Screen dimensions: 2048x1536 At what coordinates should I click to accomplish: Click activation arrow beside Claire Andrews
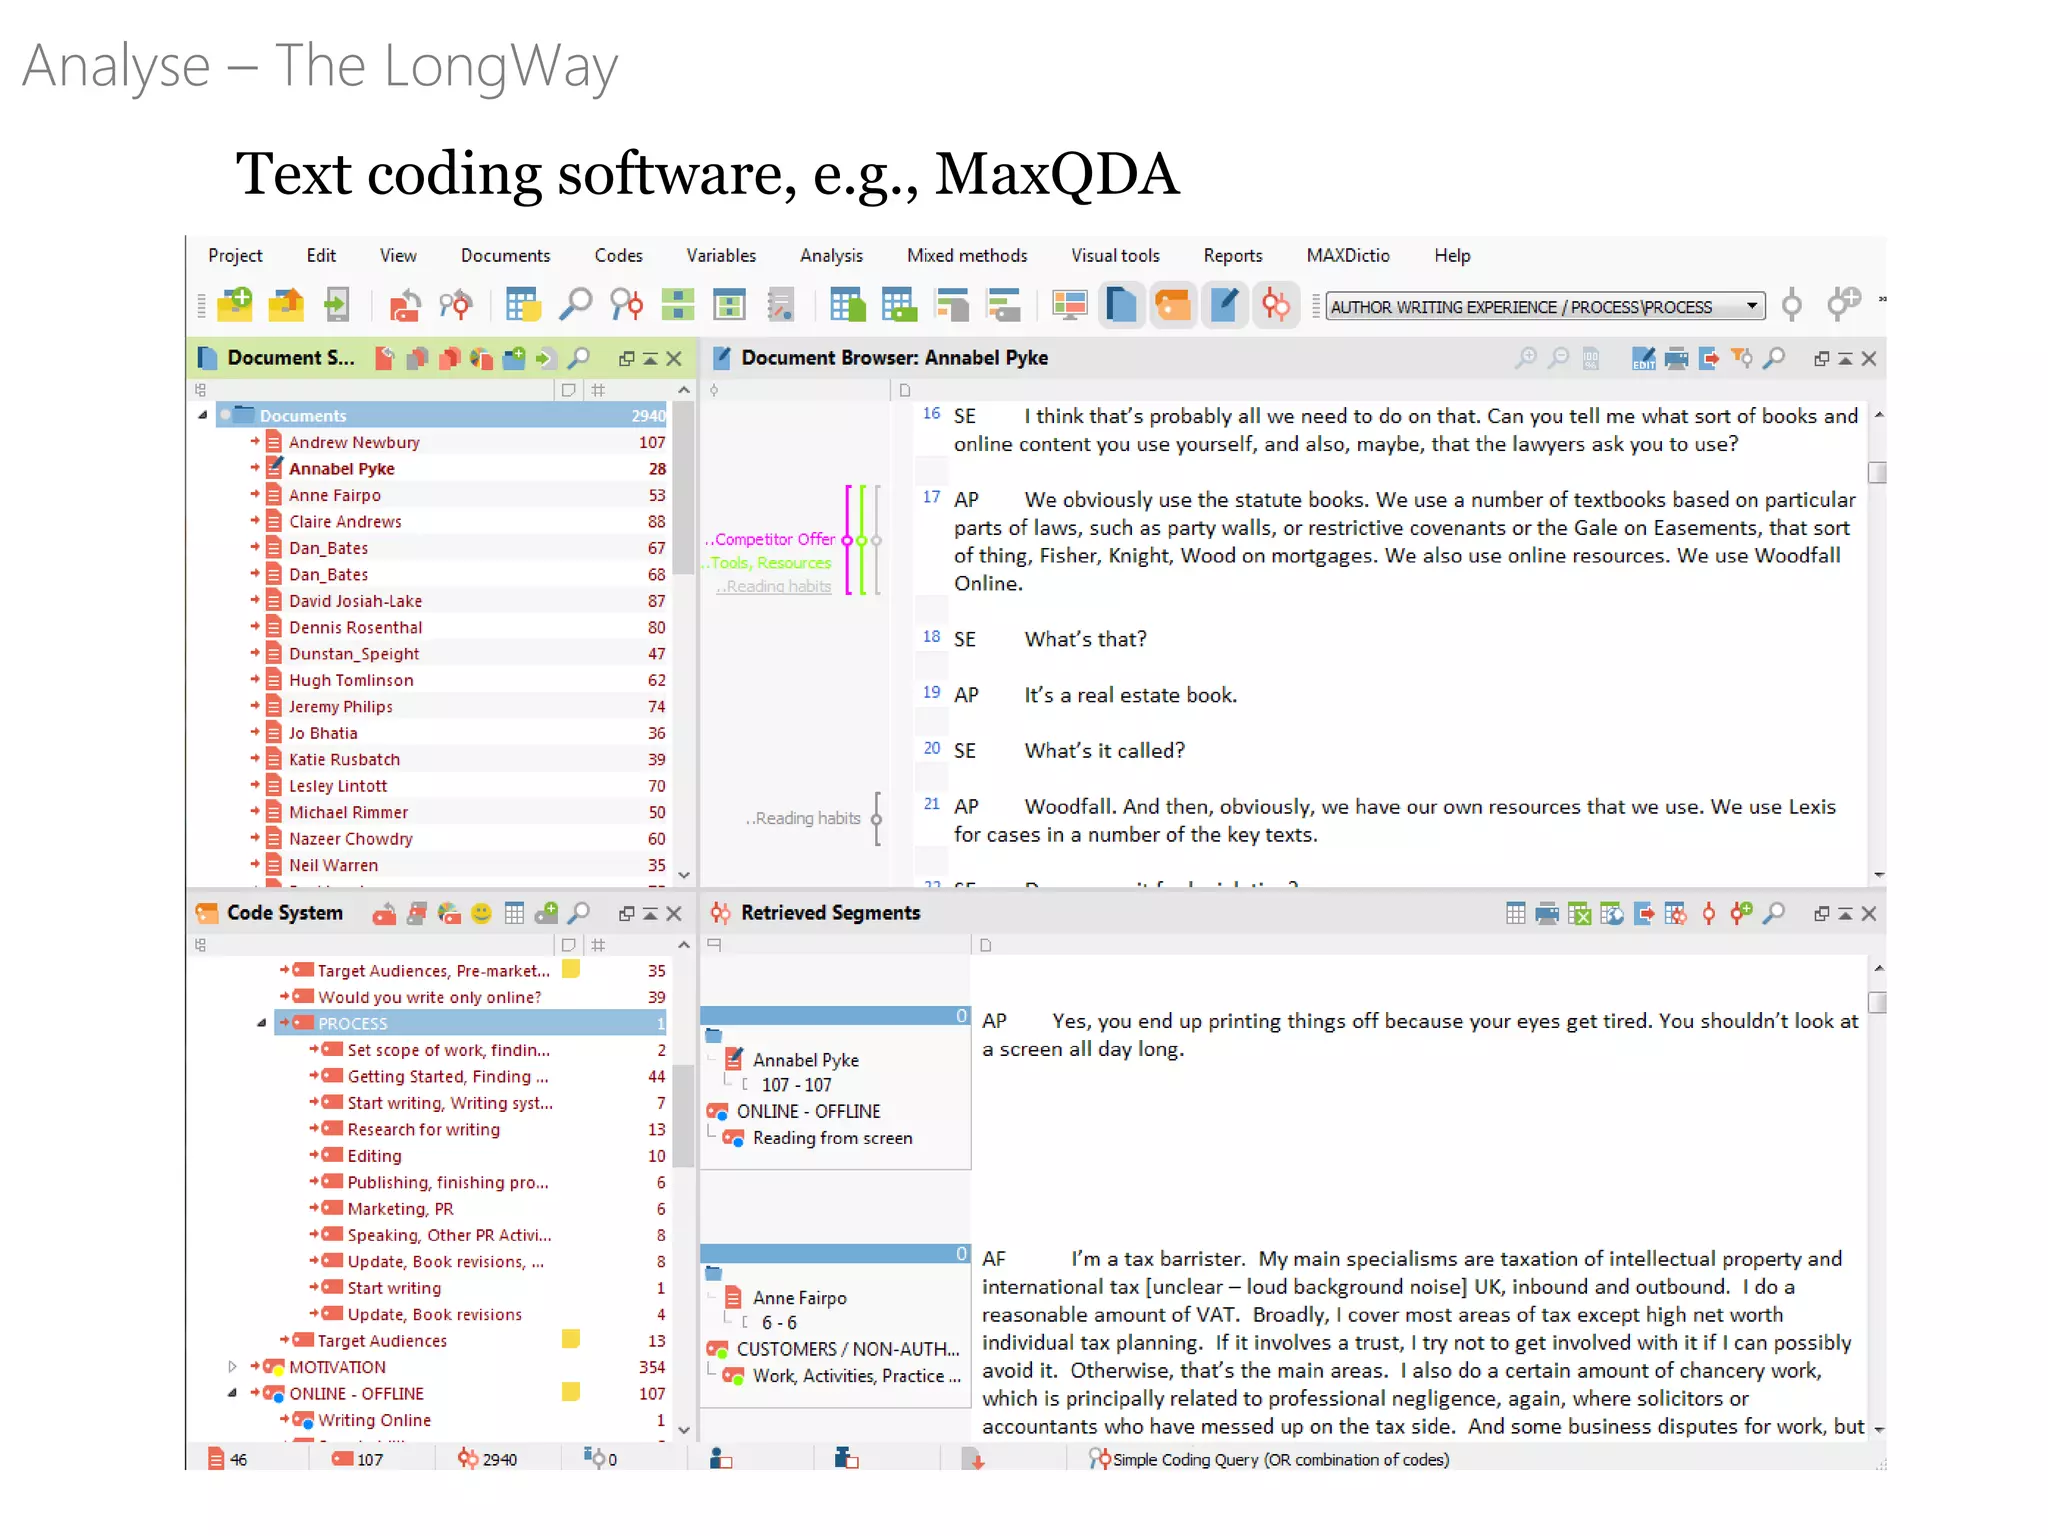255,520
